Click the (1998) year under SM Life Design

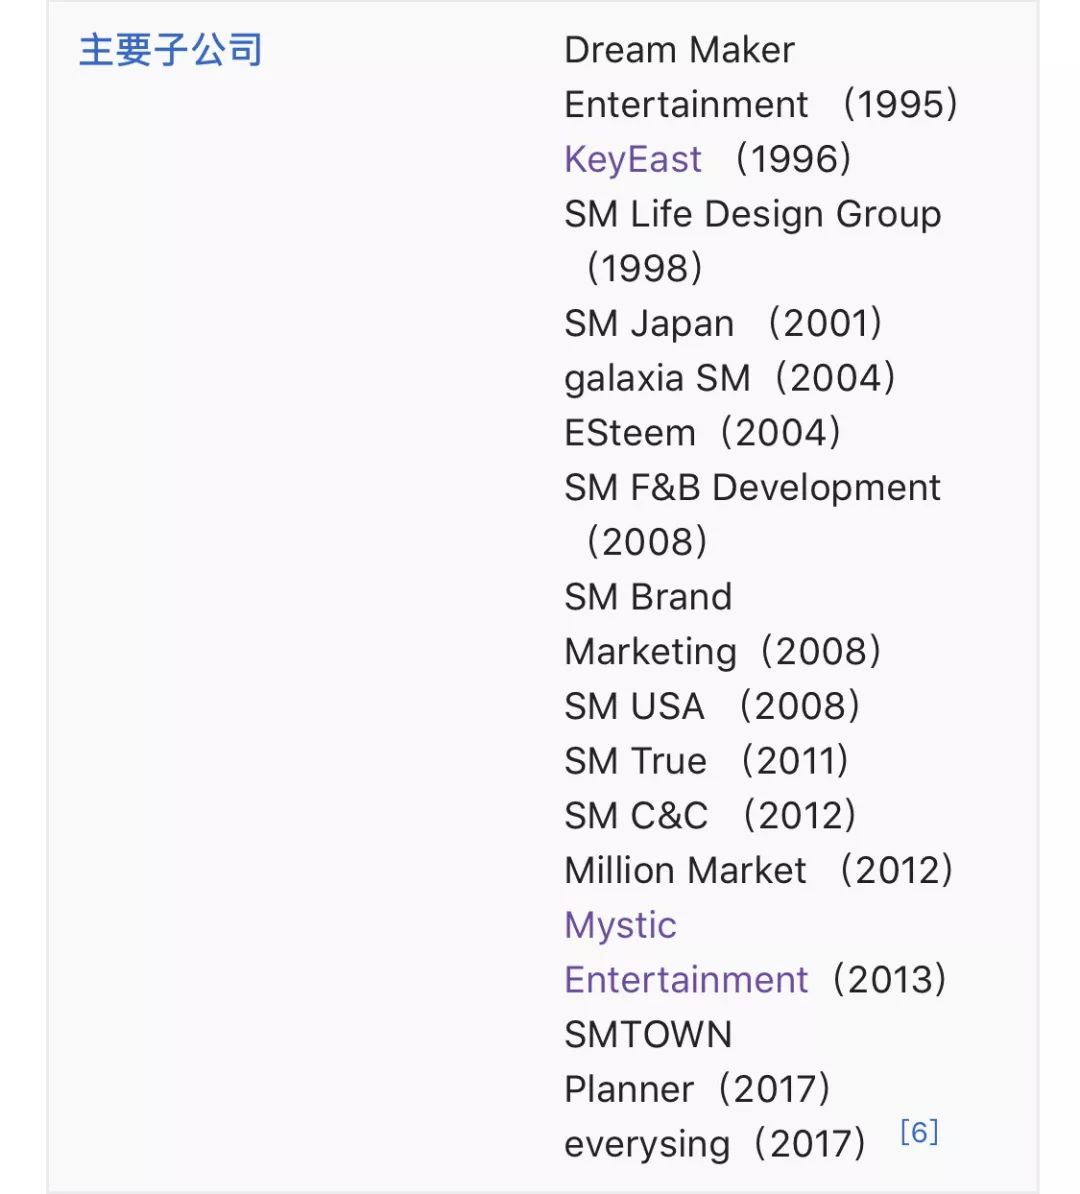click(644, 268)
